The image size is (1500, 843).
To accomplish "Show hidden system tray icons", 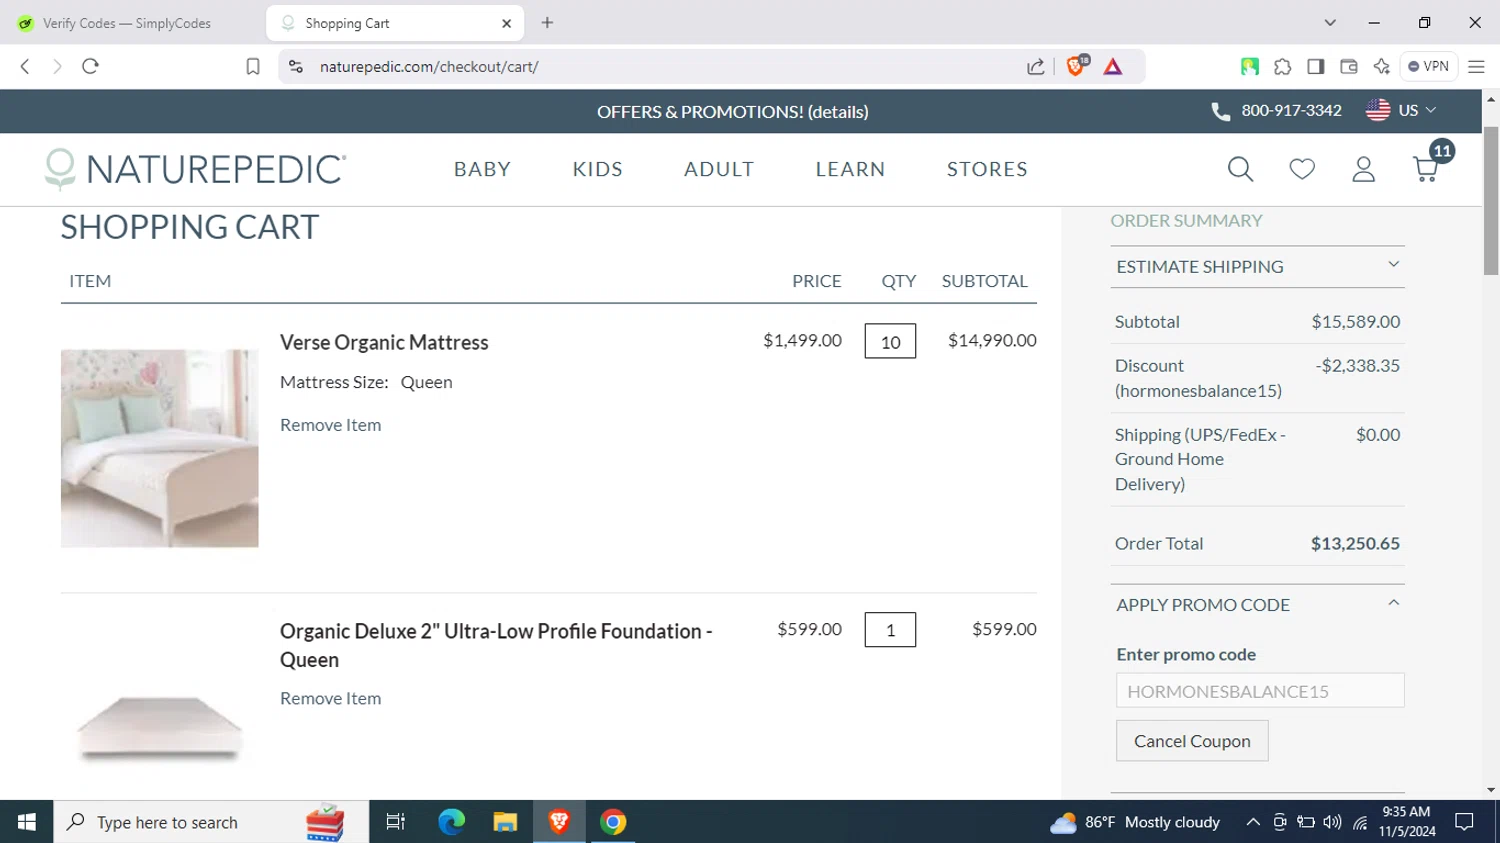I will [1253, 822].
